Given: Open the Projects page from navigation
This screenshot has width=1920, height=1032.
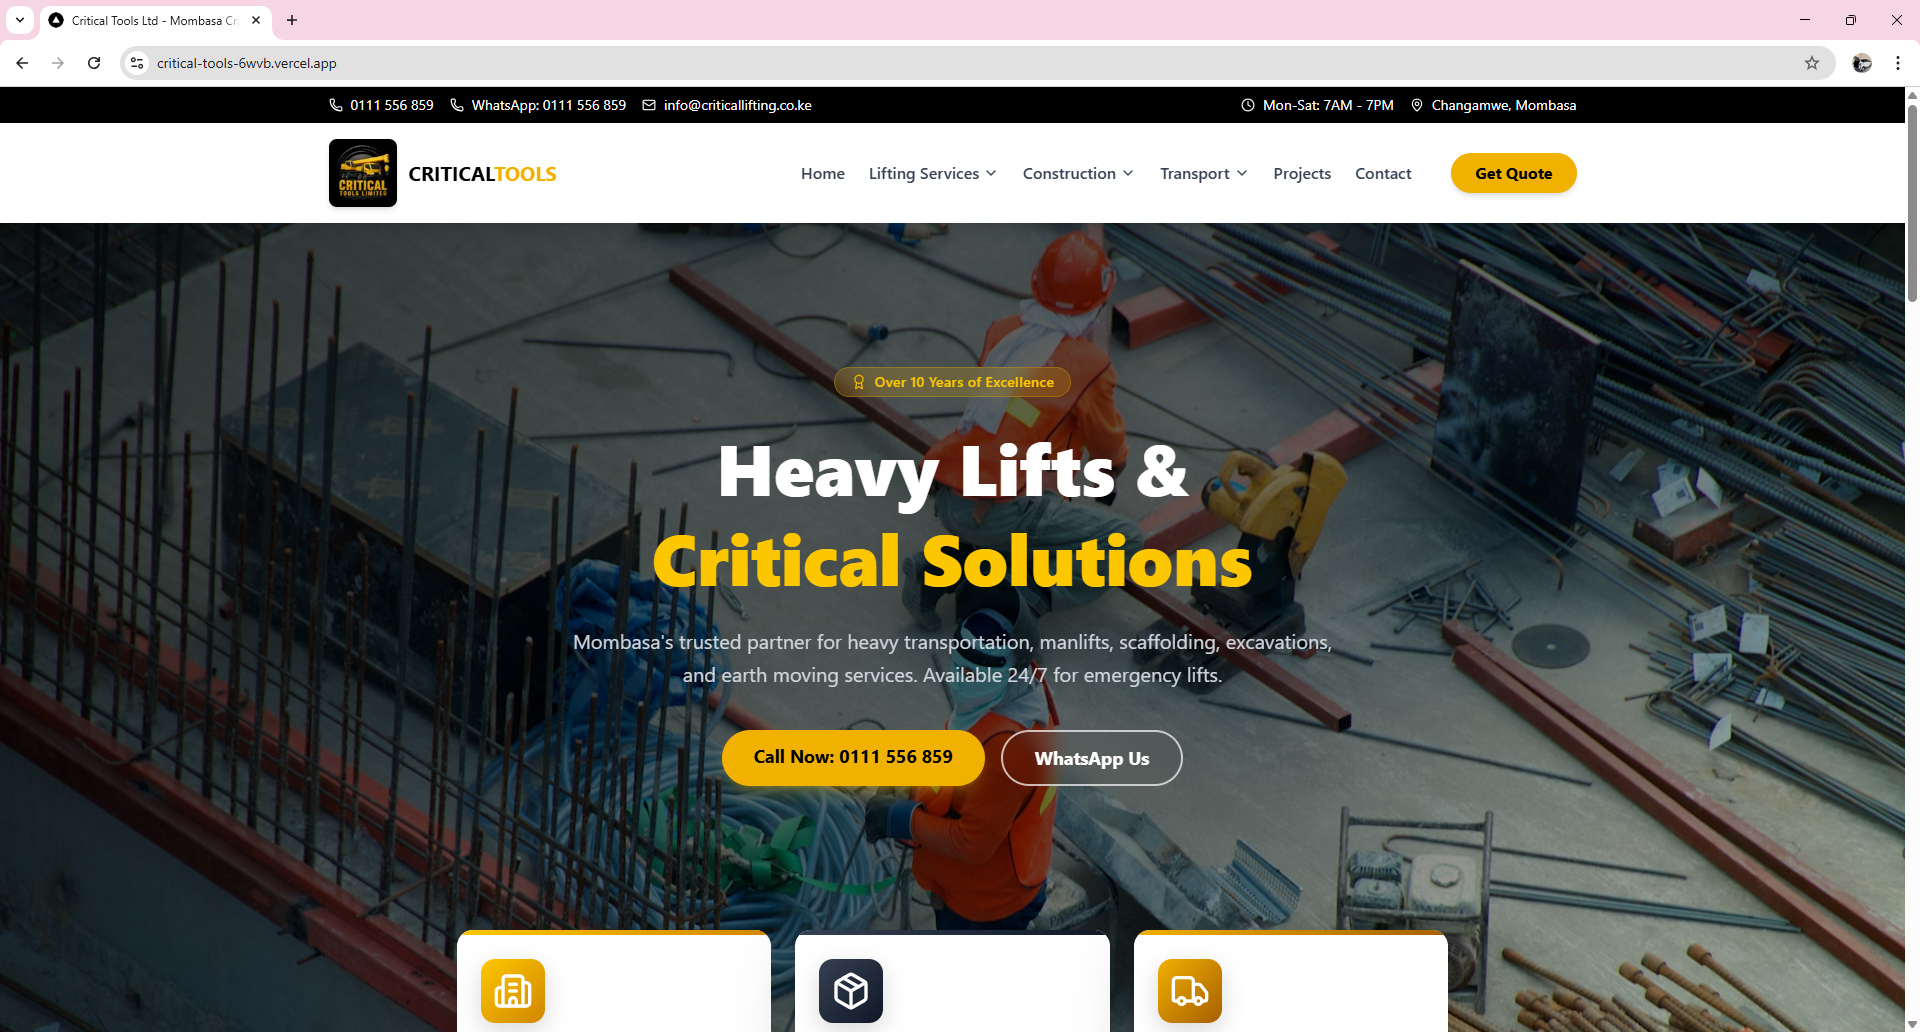Looking at the screenshot, I should pyautogui.click(x=1301, y=173).
